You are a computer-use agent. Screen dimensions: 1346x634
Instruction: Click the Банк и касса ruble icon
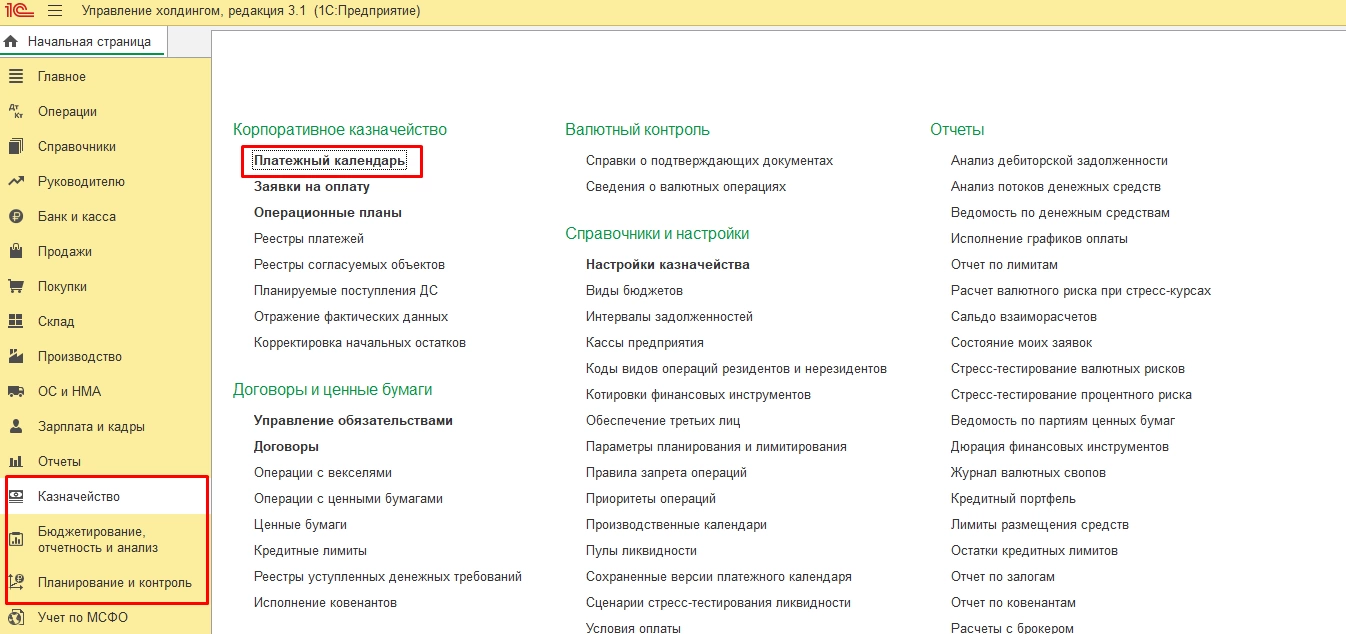(x=16, y=217)
